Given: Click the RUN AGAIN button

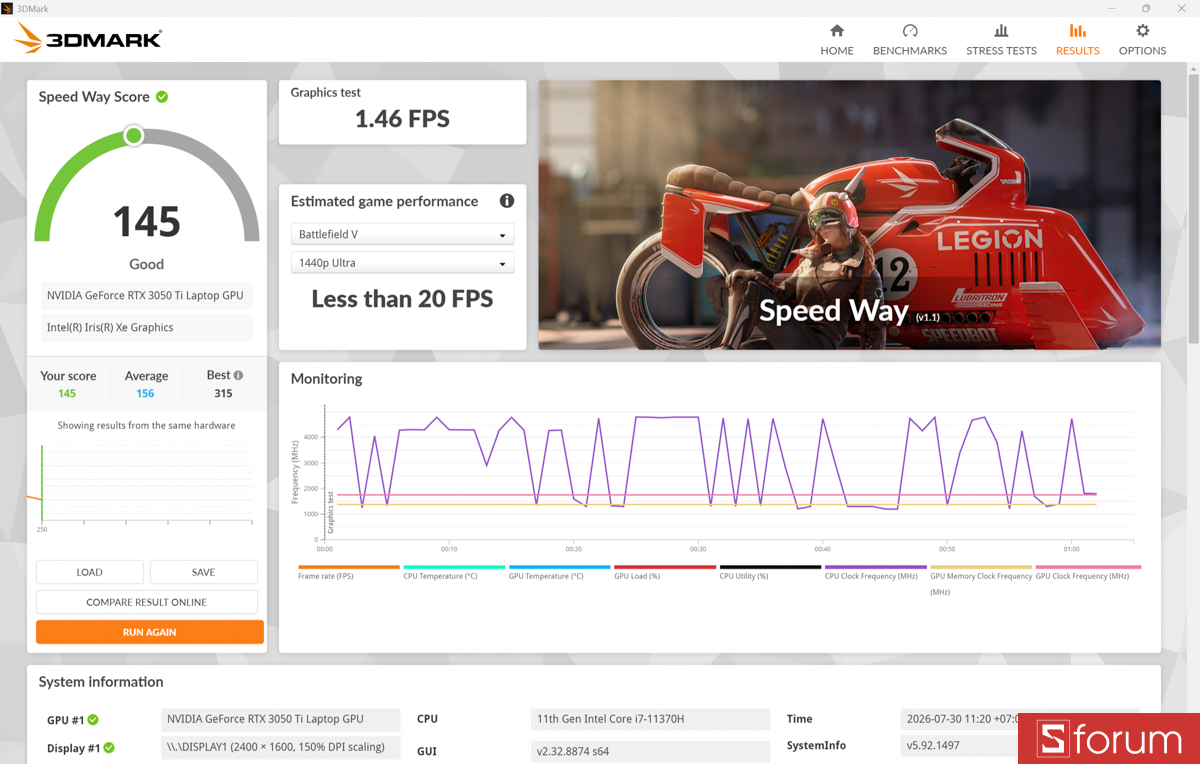Looking at the screenshot, I should pyautogui.click(x=150, y=632).
